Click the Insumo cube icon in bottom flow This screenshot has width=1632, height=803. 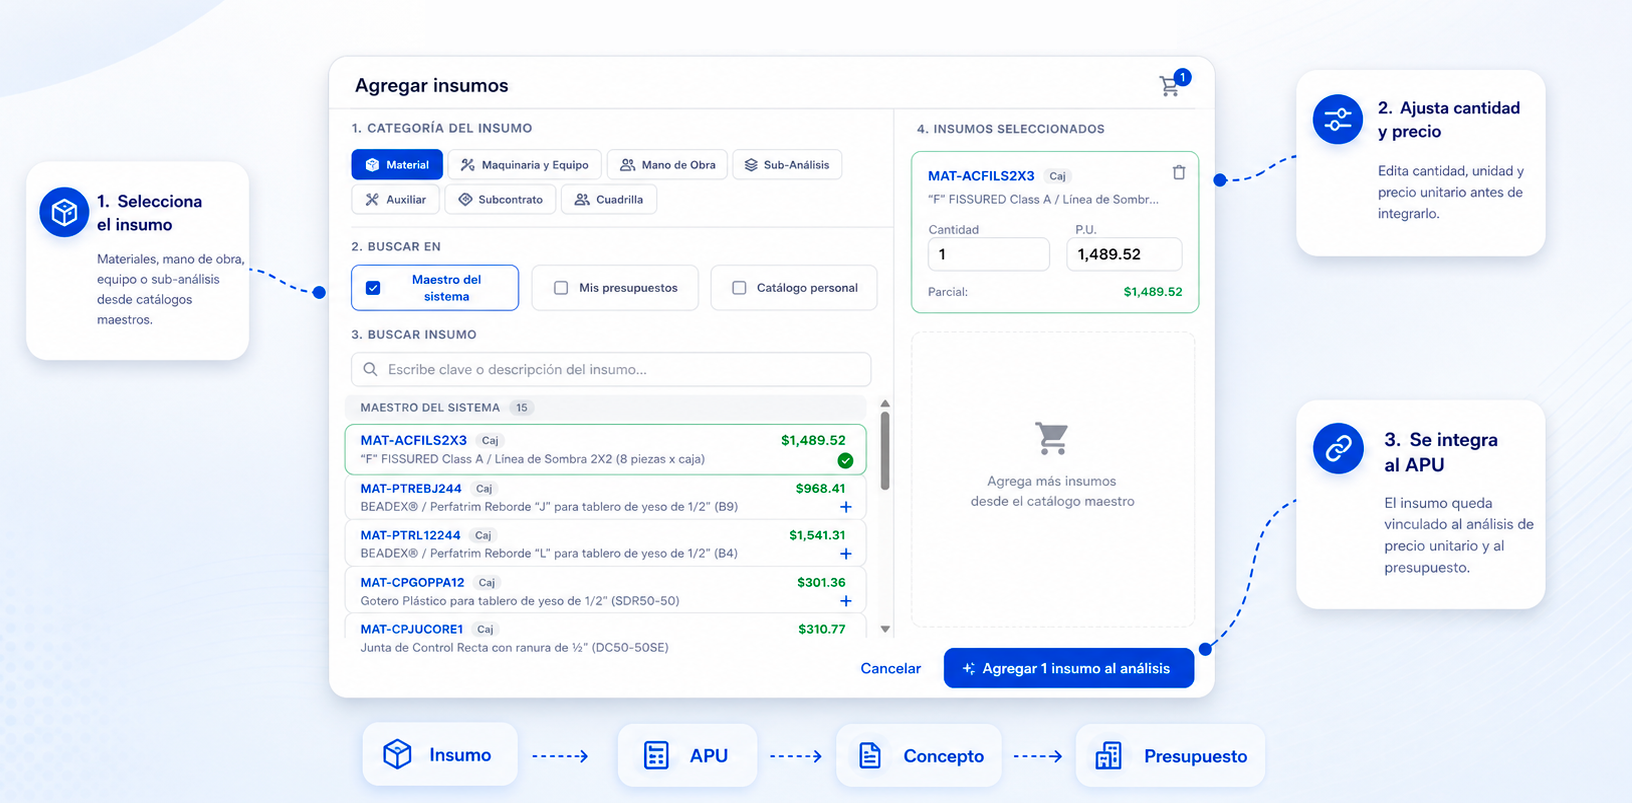[x=397, y=754]
